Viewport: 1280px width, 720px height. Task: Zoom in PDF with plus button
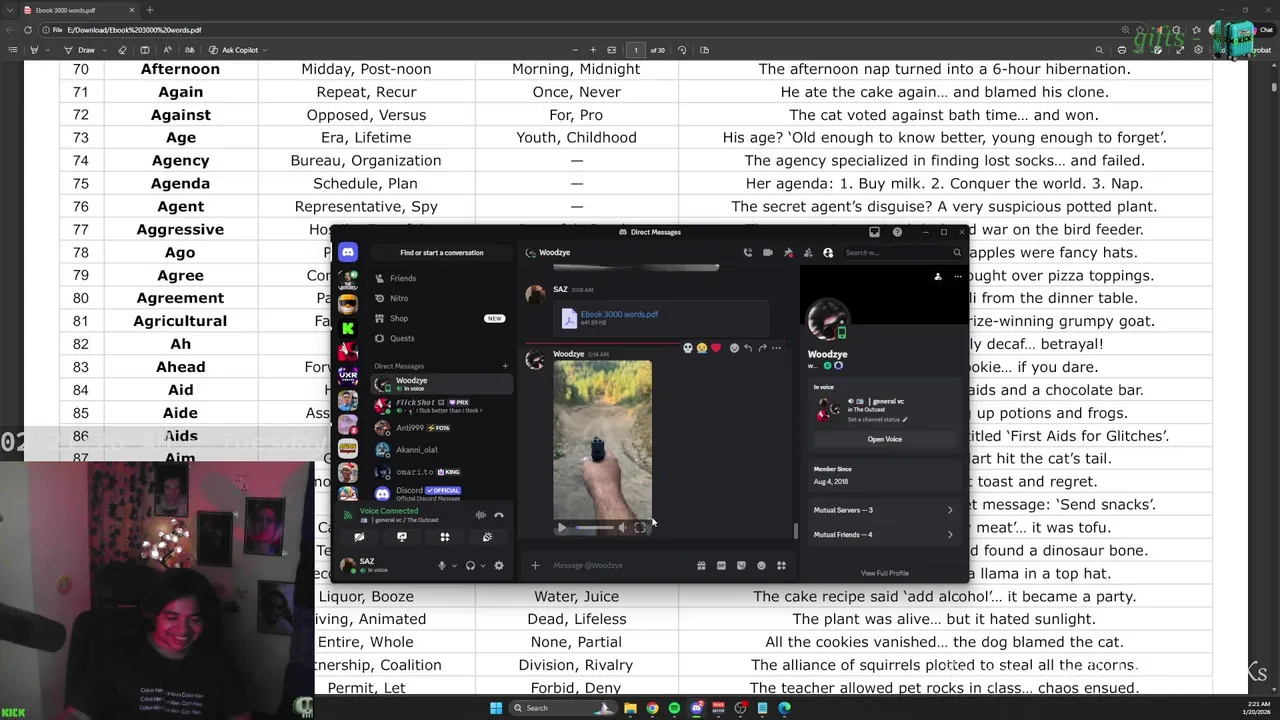coord(593,50)
